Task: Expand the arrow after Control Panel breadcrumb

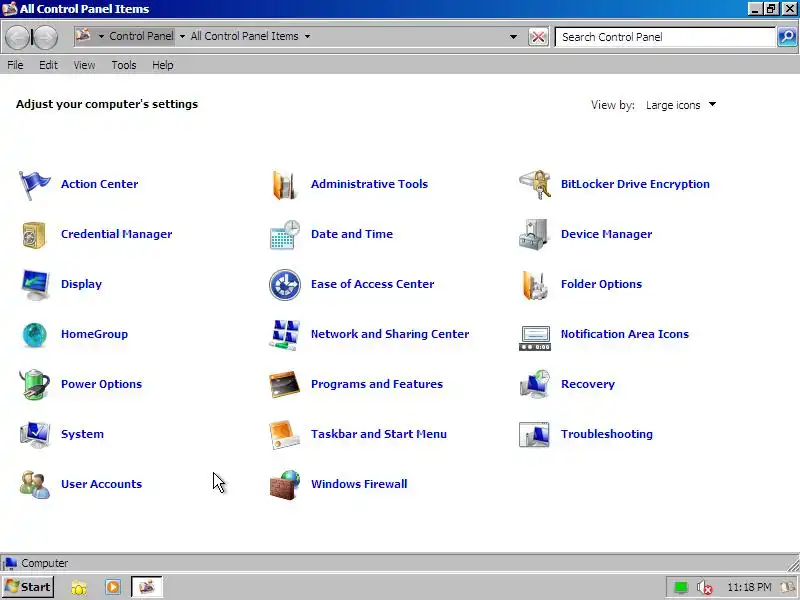Action: pos(182,37)
